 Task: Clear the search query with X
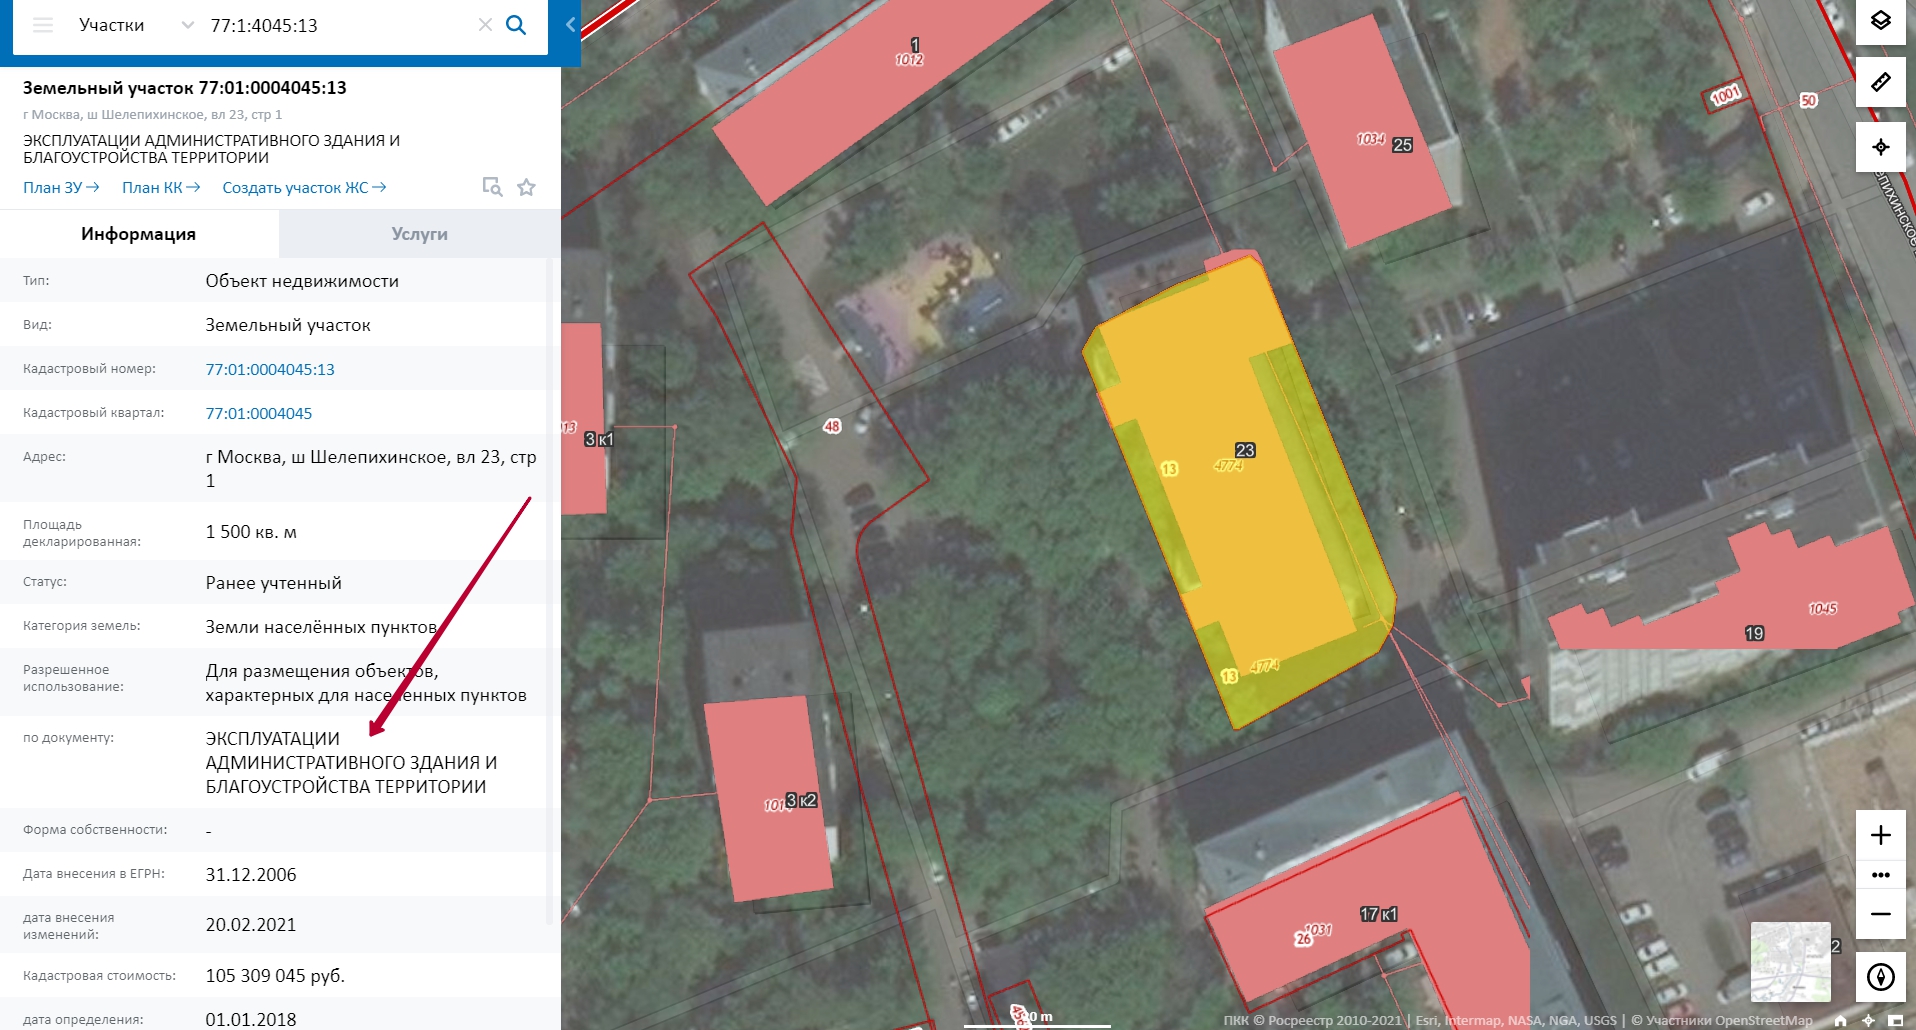485,25
